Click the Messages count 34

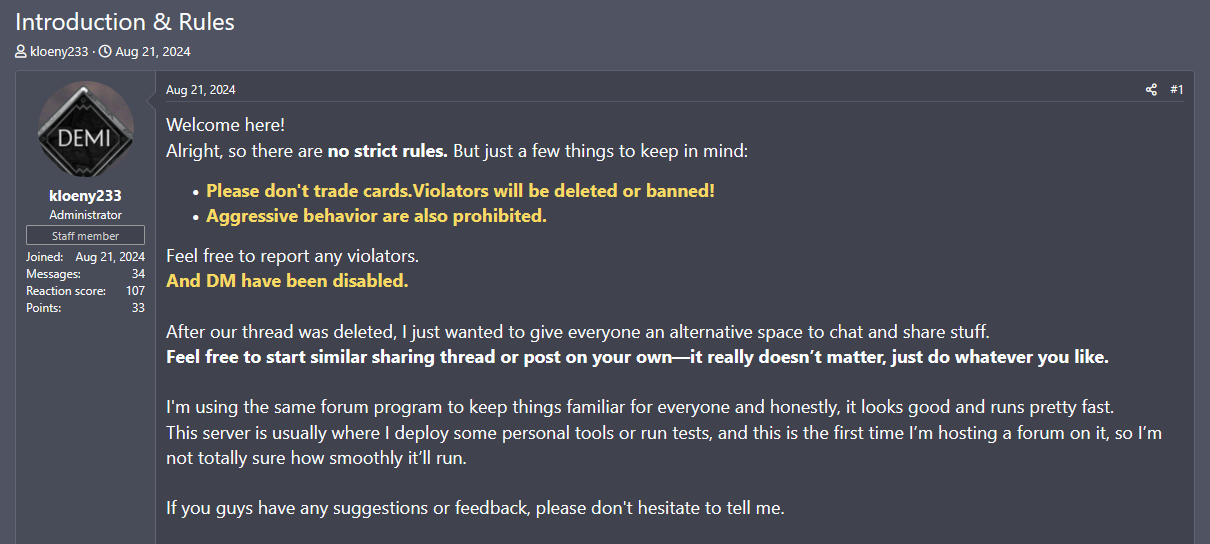click(x=138, y=274)
